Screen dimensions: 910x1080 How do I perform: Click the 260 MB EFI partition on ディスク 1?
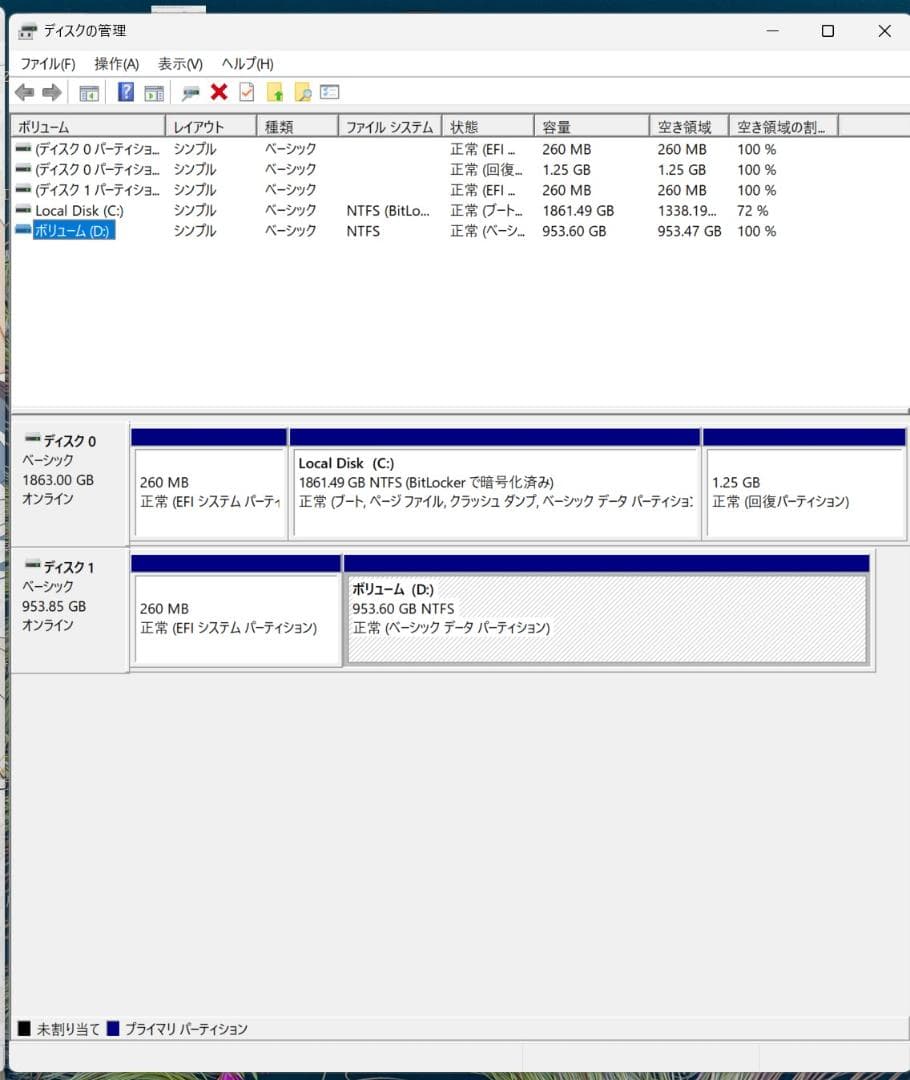coord(235,610)
